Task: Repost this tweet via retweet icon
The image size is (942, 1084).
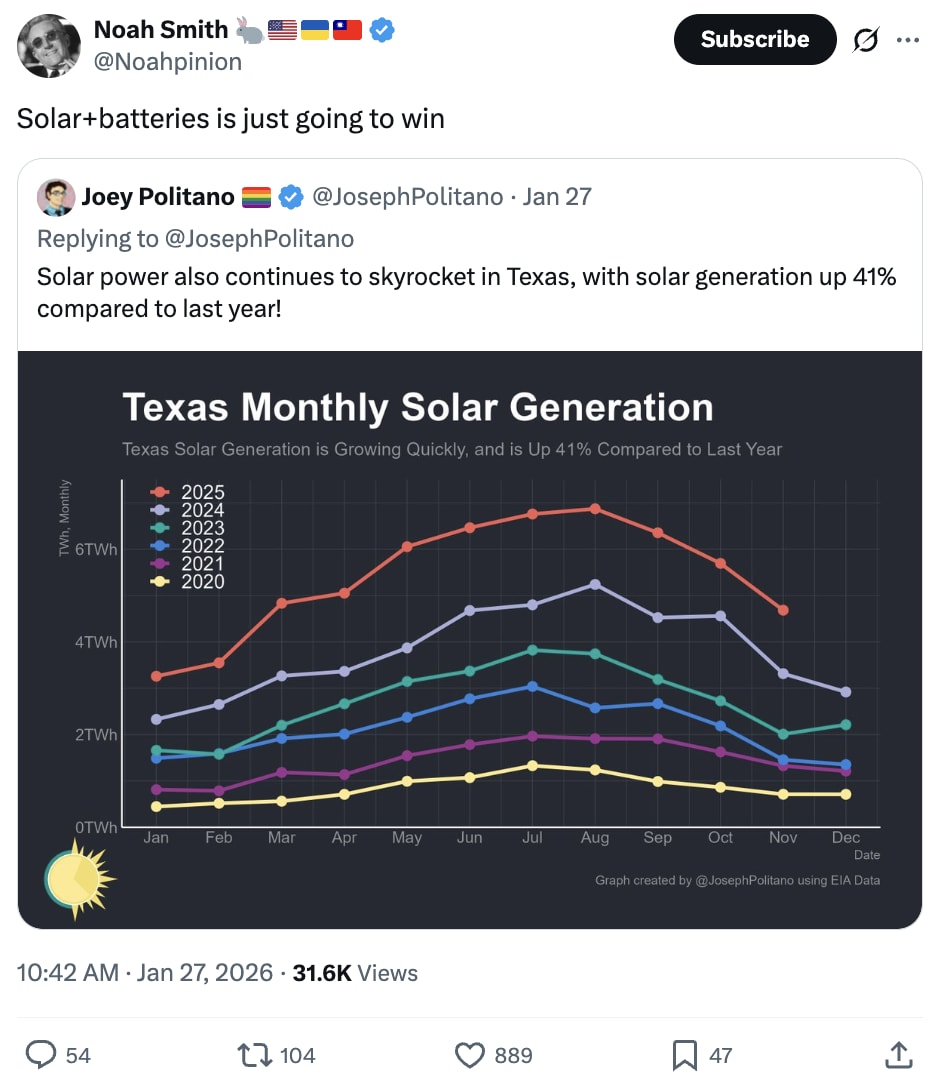Action: [x=255, y=1055]
